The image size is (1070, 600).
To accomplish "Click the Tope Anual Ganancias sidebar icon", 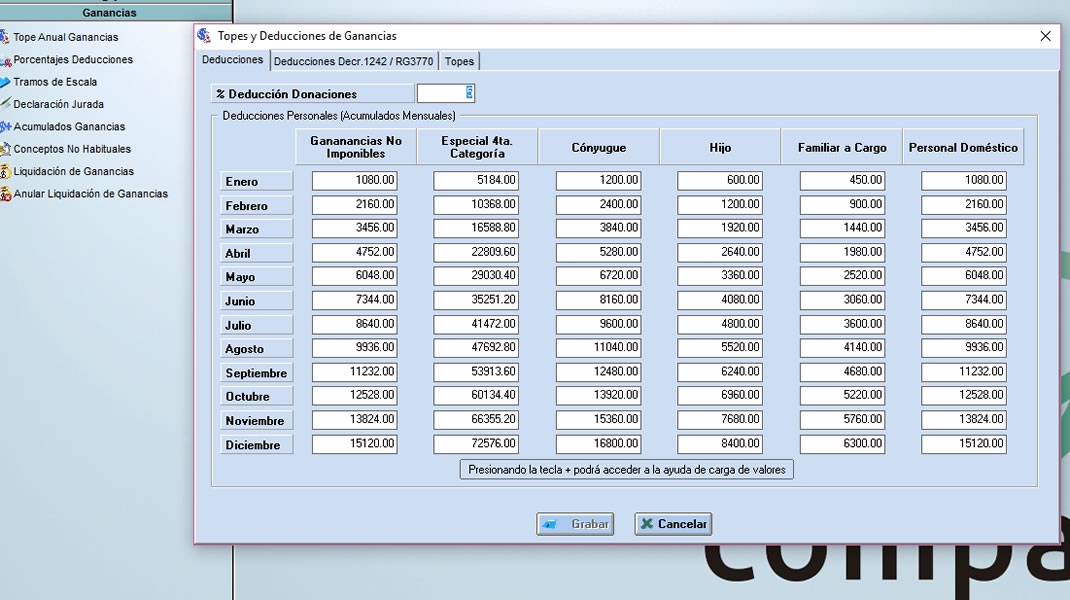I will (x=5, y=37).
